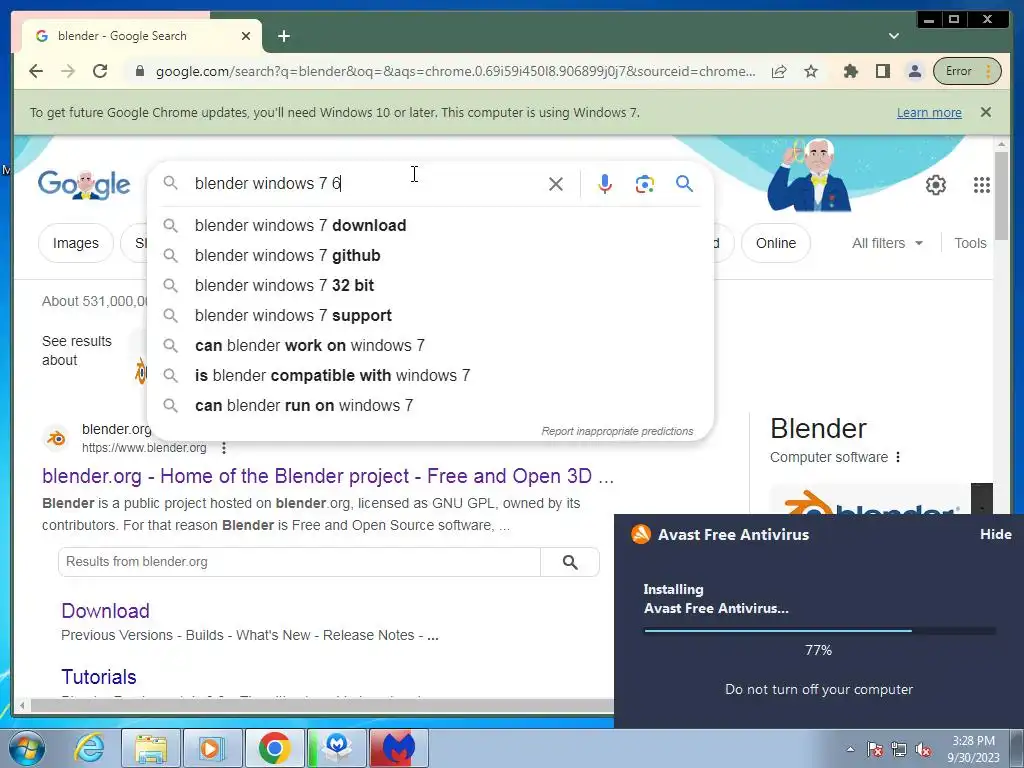The height and width of the screenshot is (768, 1024).
Task: Submit search with magnifier button
Action: pyautogui.click(x=684, y=184)
